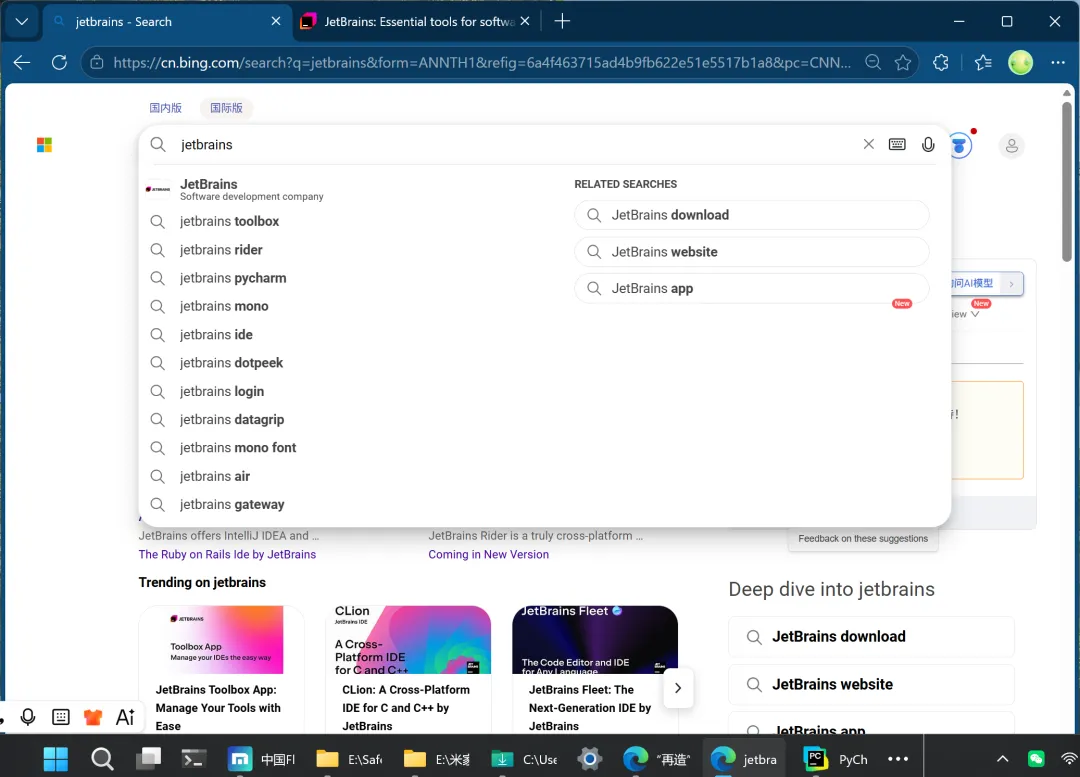Click 'Feedback on these suggestions'
Screen dimensions: 1080x777
coord(862,539)
